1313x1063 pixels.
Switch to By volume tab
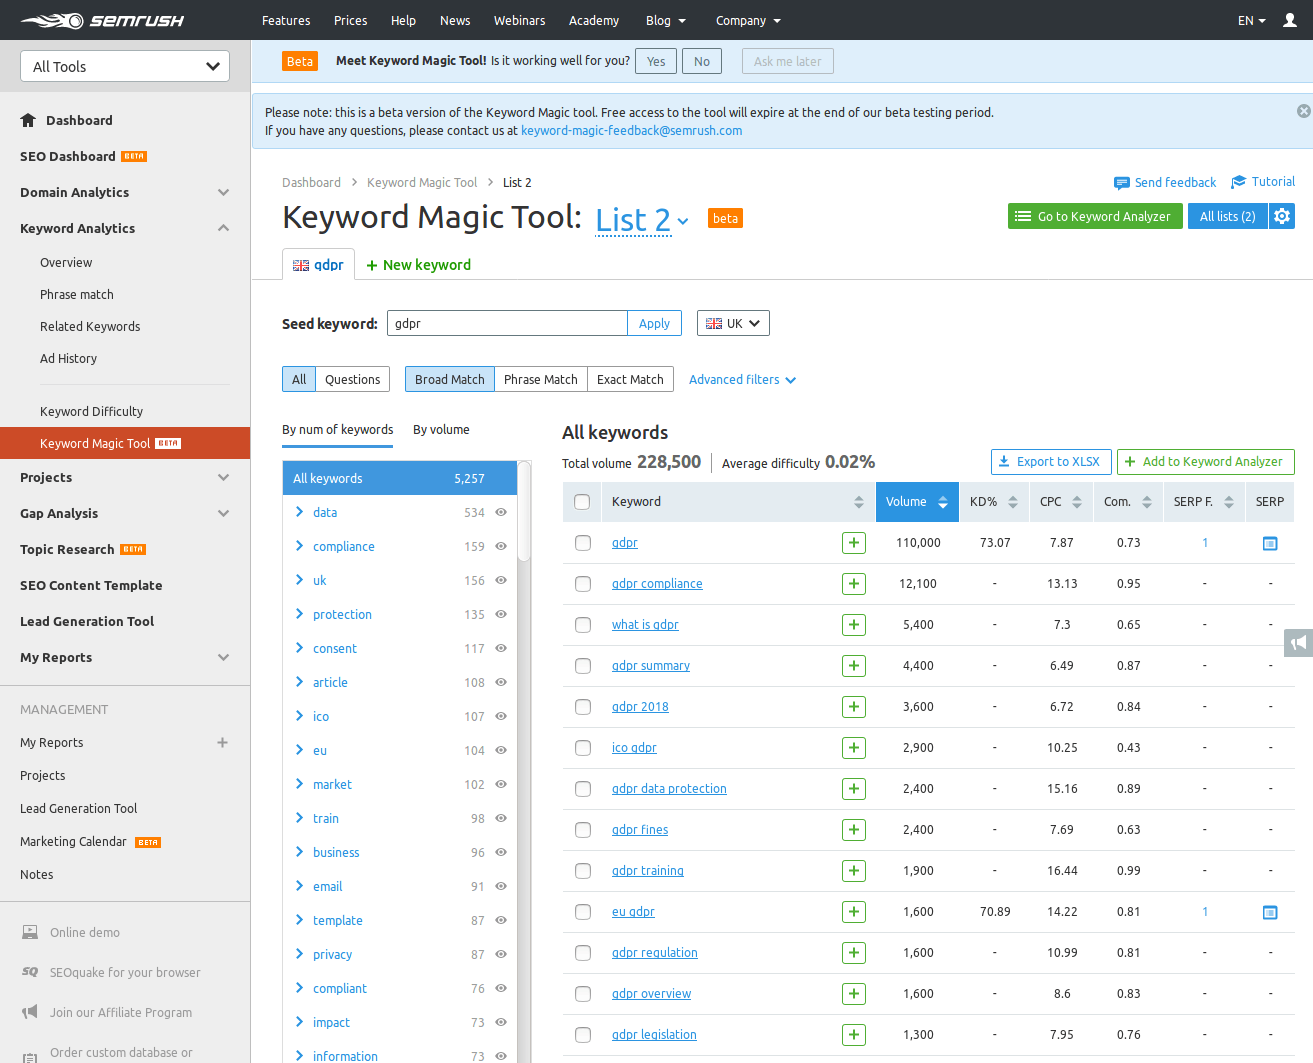pyautogui.click(x=441, y=430)
